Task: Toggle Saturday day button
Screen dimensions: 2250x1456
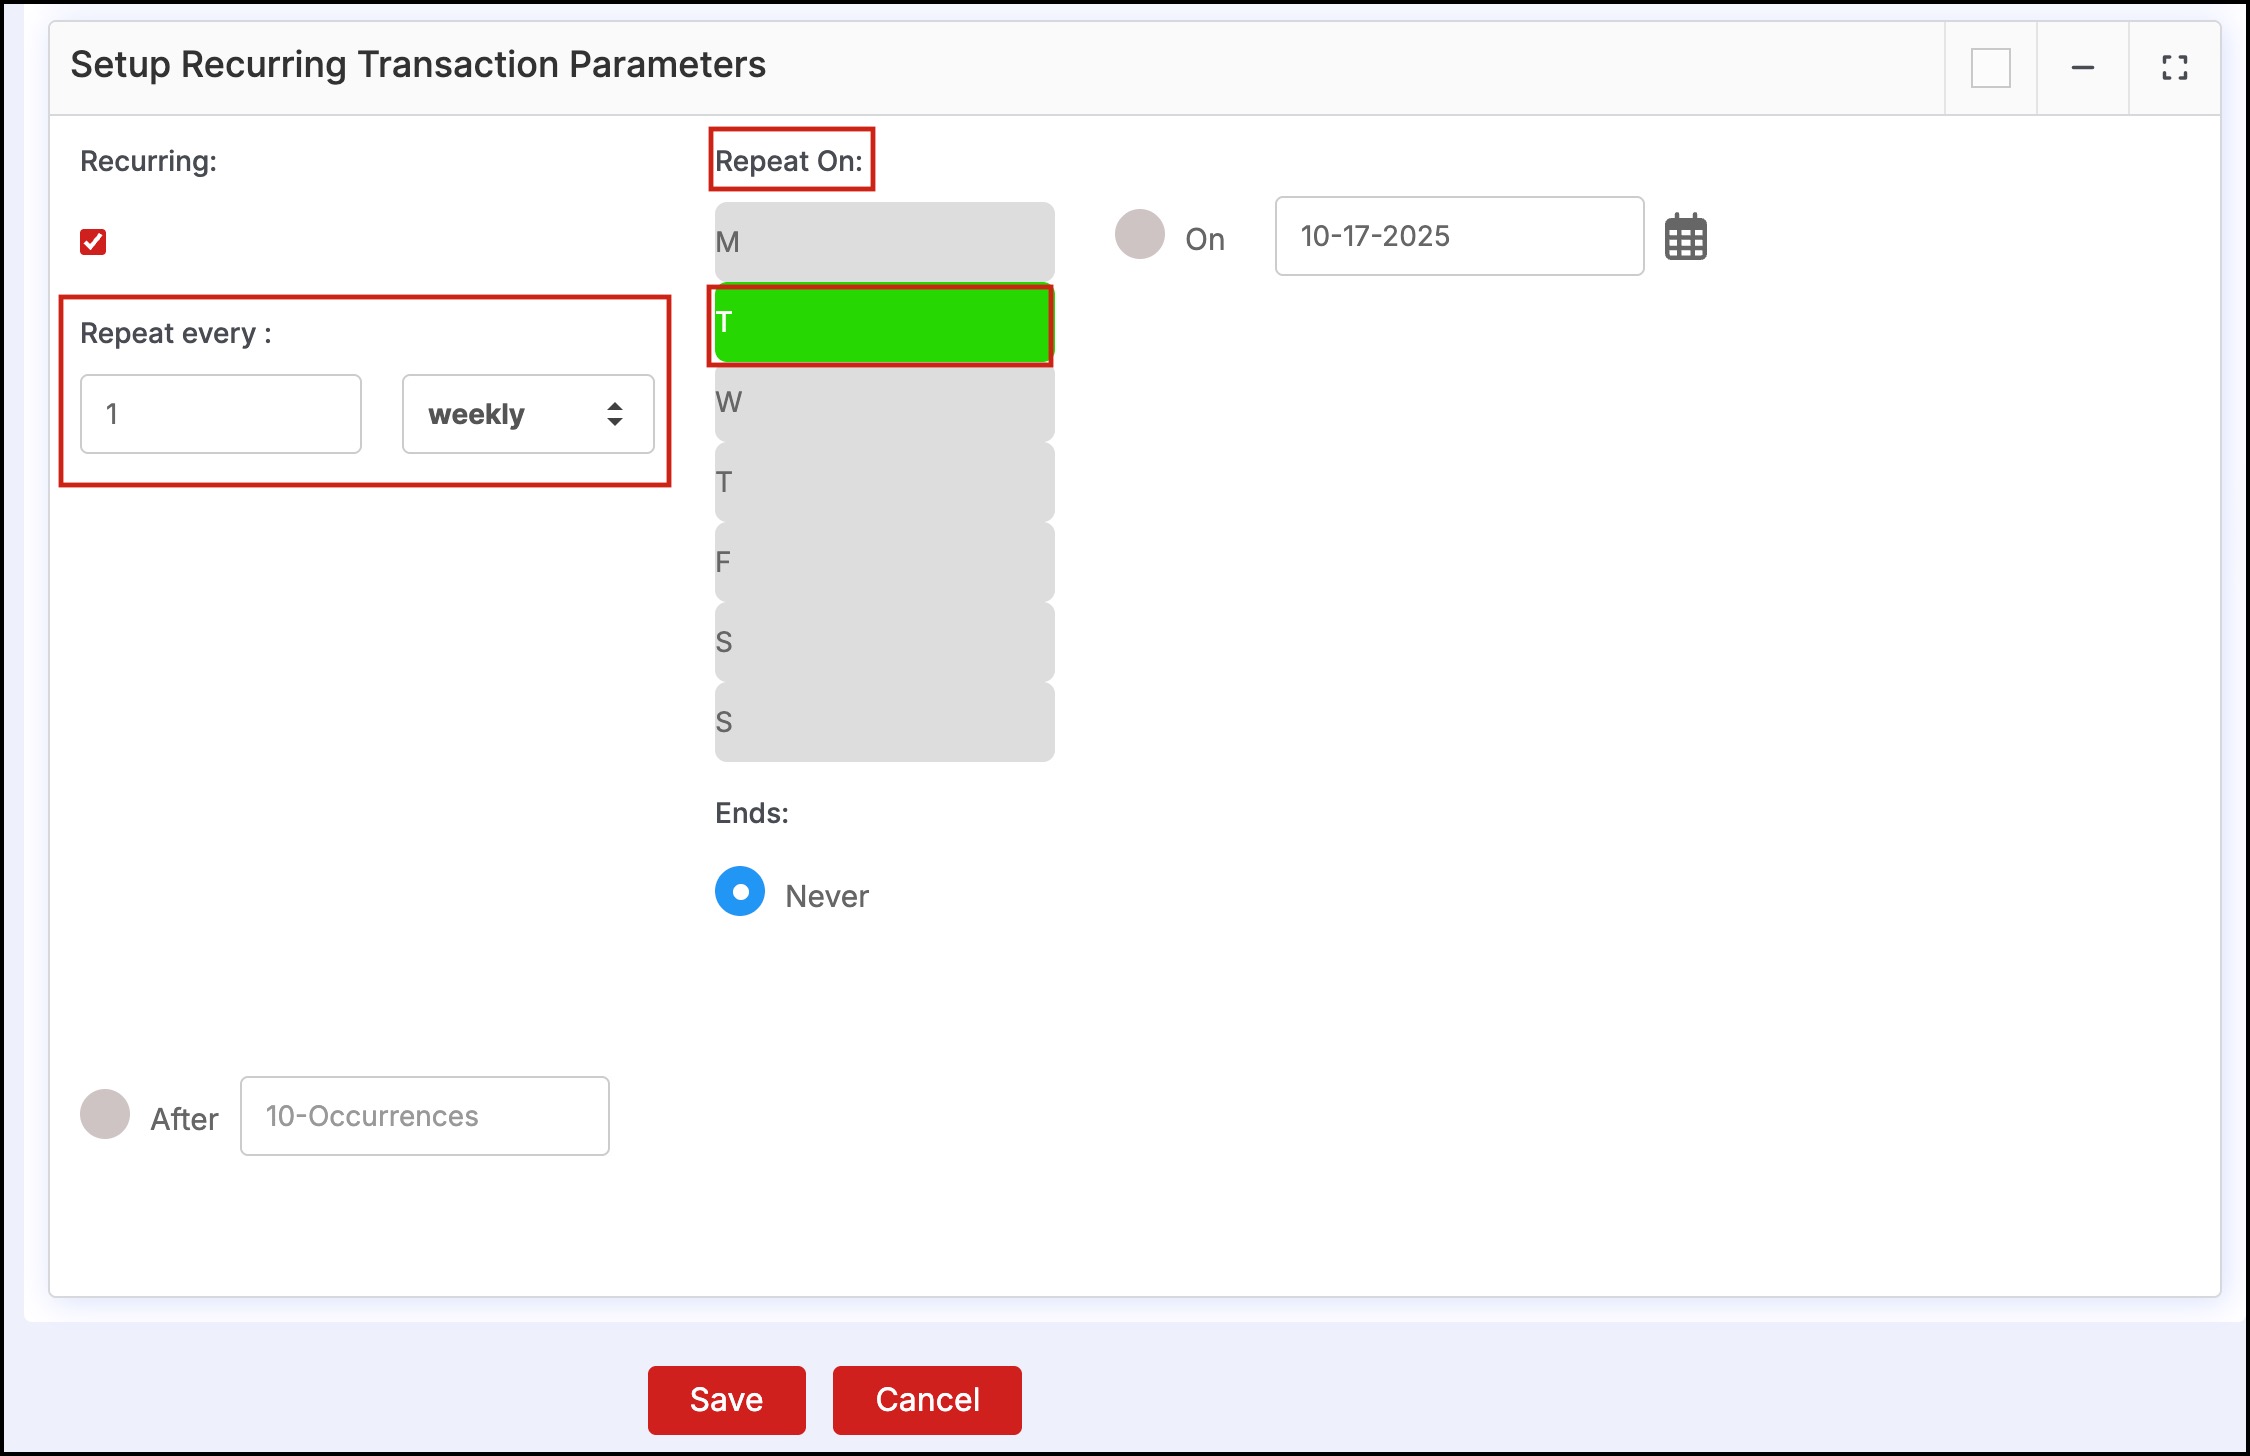Action: 884,642
